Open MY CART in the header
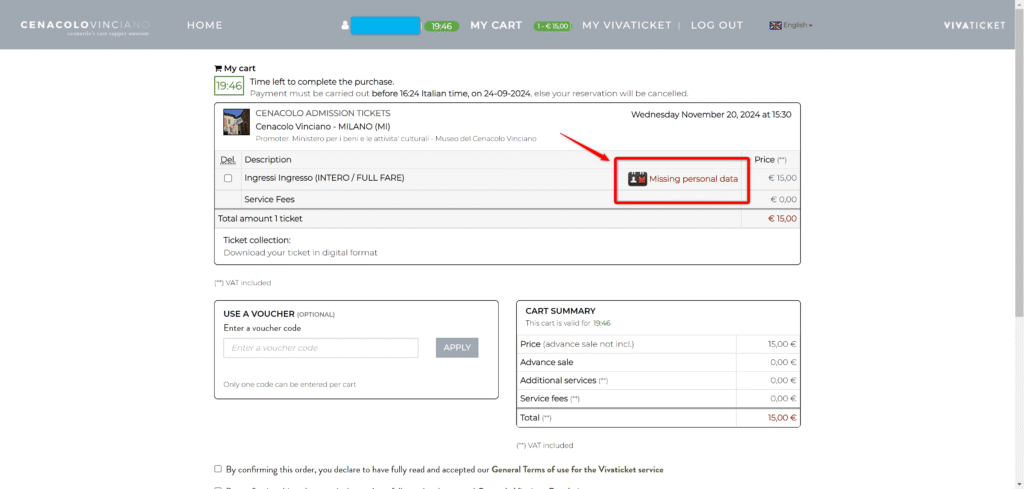Viewport: 1024px width, 489px height. point(496,25)
